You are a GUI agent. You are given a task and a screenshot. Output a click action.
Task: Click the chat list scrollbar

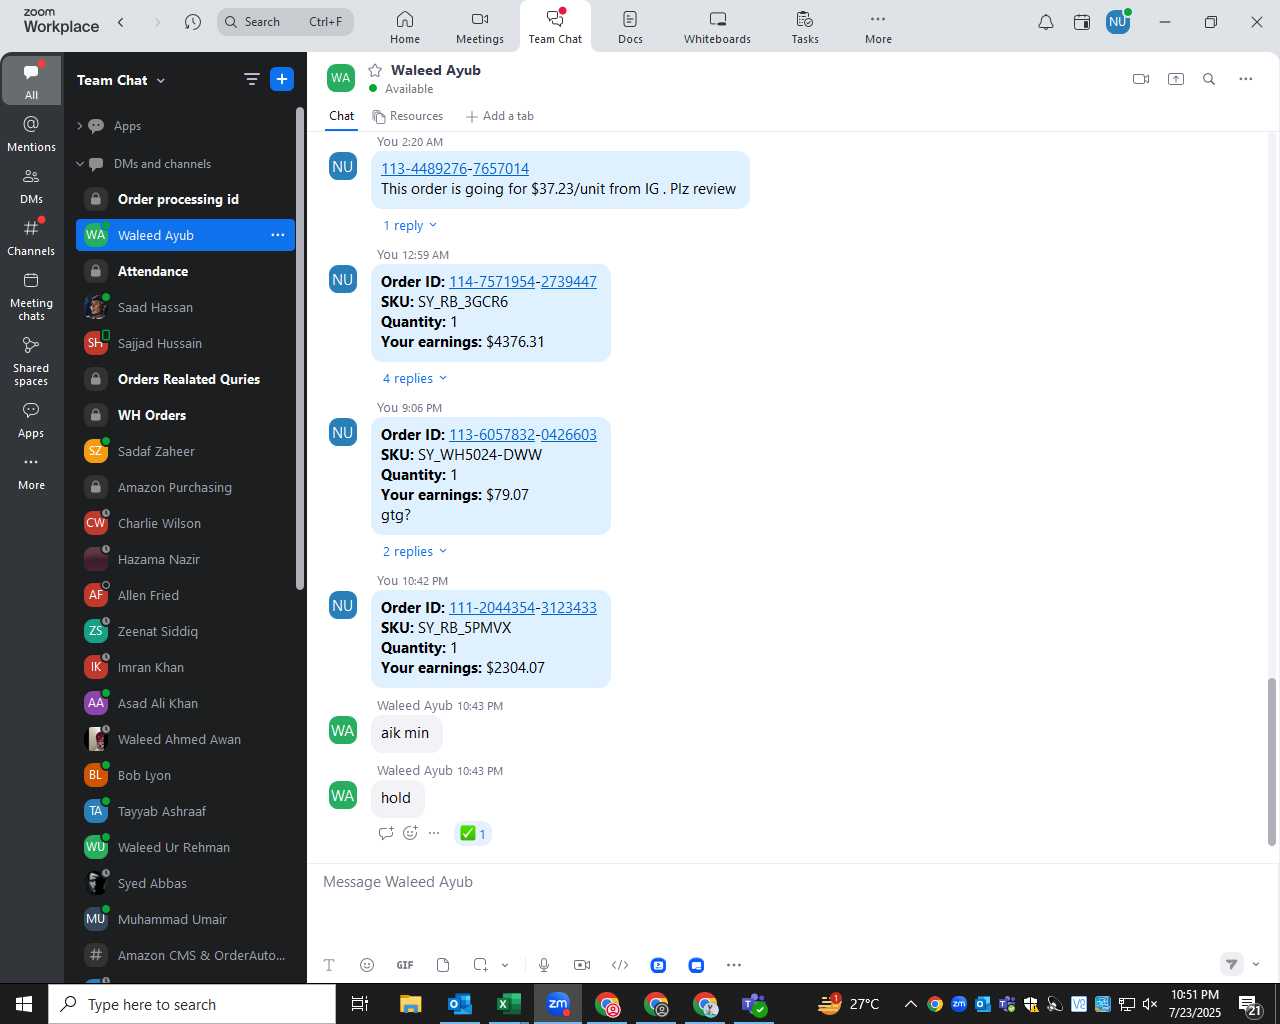click(299, 350)
